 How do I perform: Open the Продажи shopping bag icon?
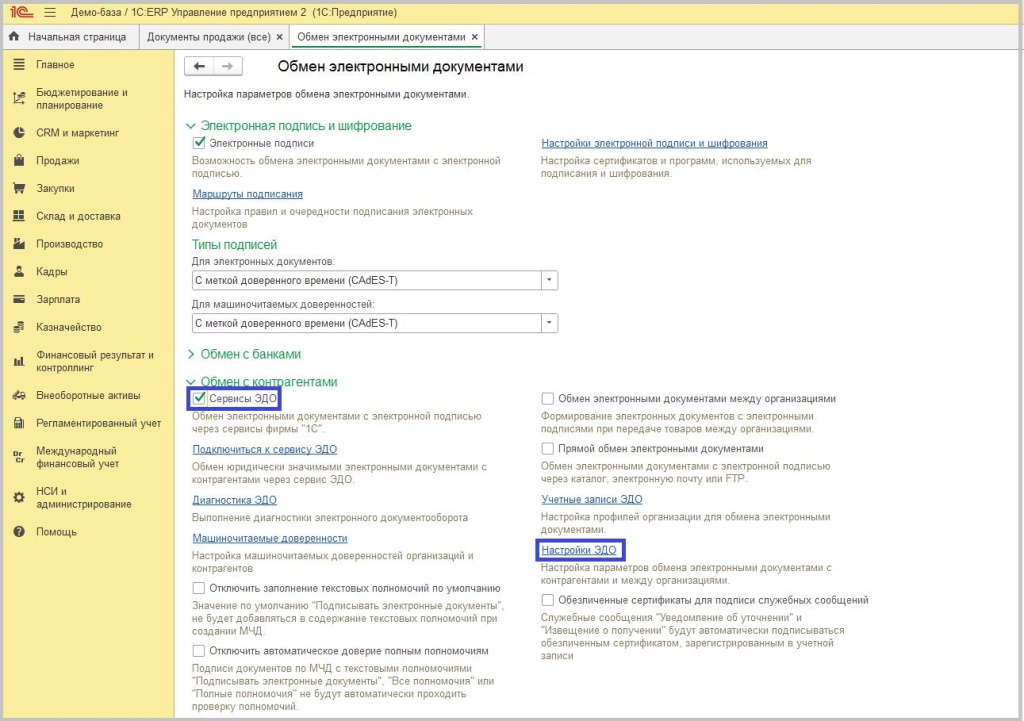(18, 160)
